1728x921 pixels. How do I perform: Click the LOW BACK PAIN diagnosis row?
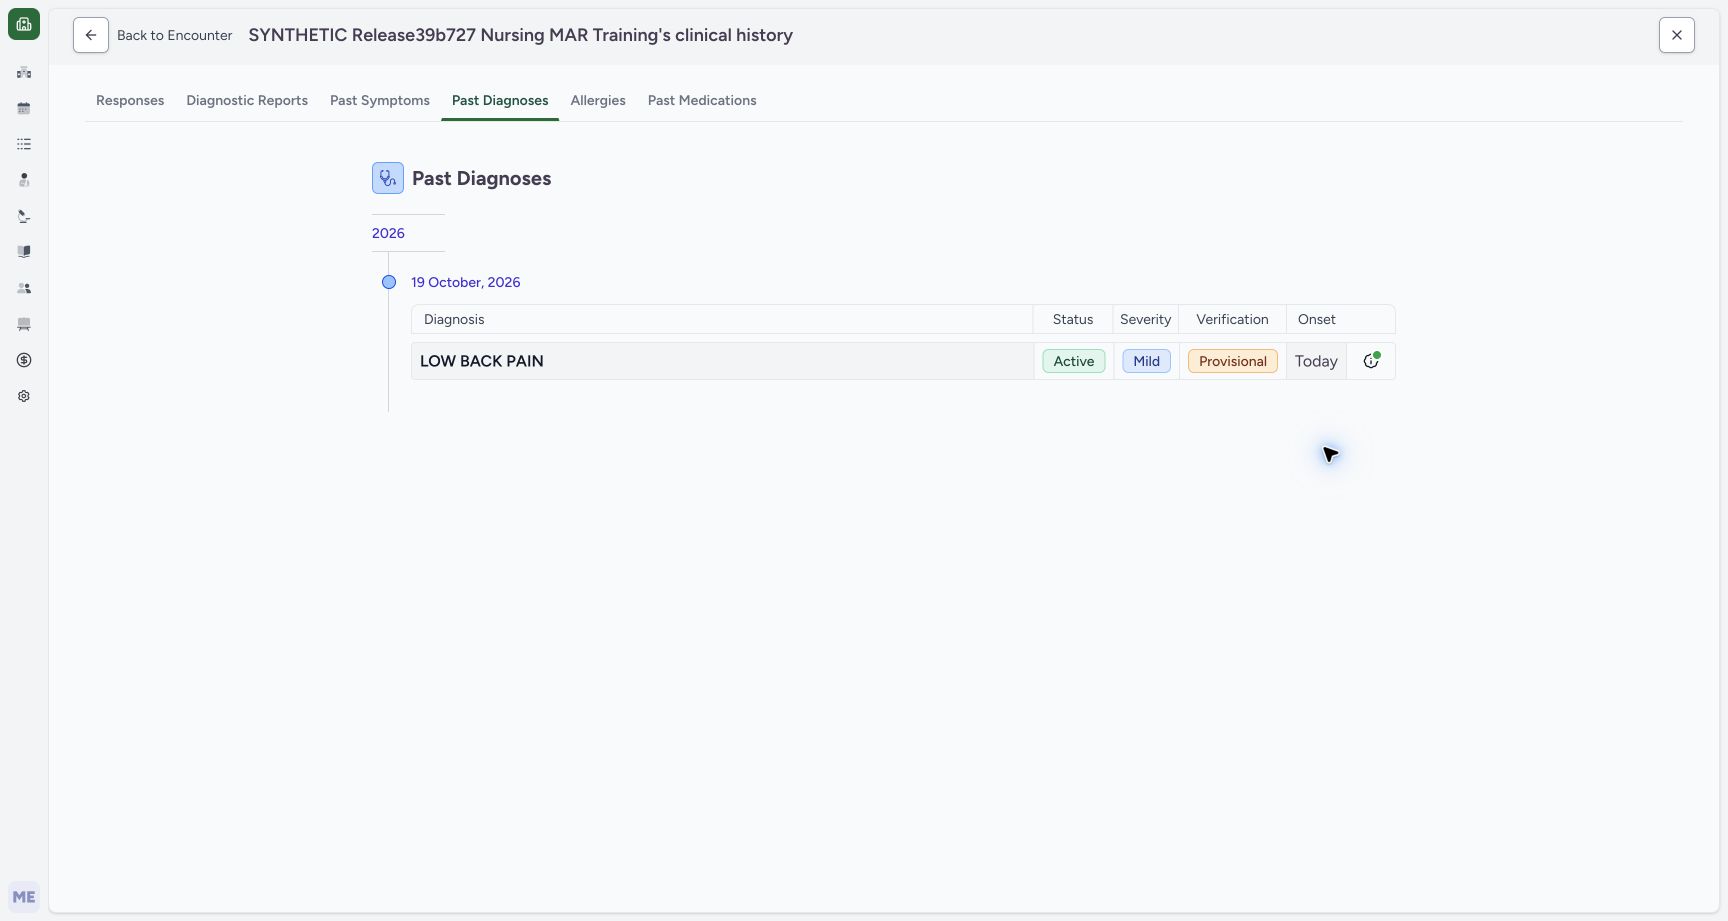[x=903, y=361]
